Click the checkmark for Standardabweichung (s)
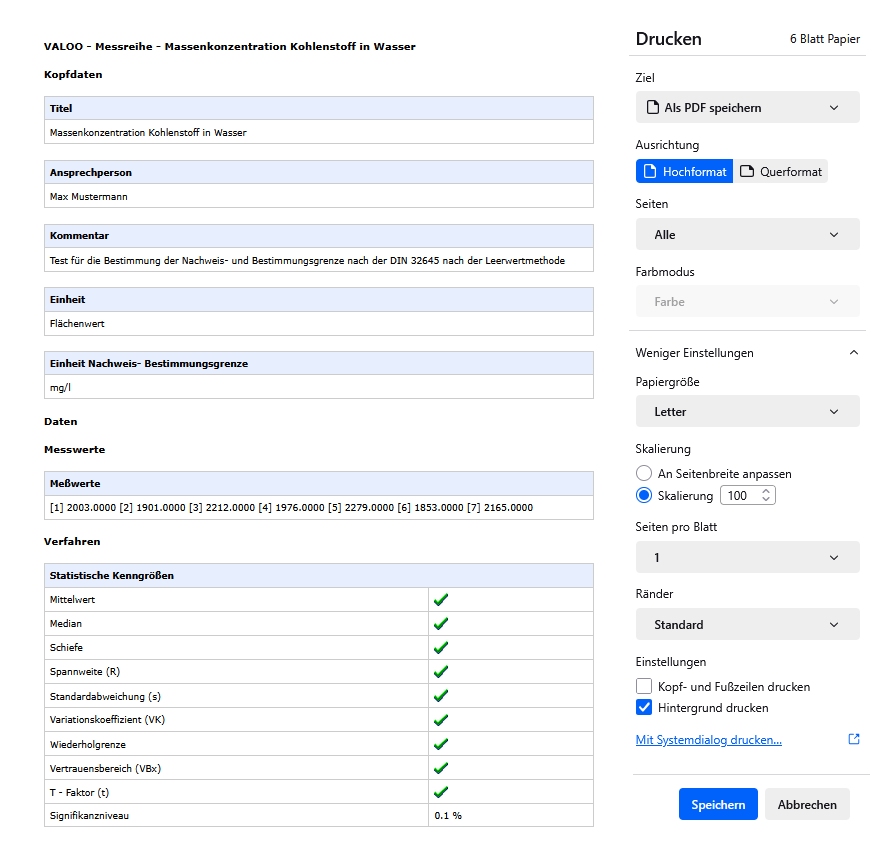The image size is (890, 856). click(x=440, y=696)
